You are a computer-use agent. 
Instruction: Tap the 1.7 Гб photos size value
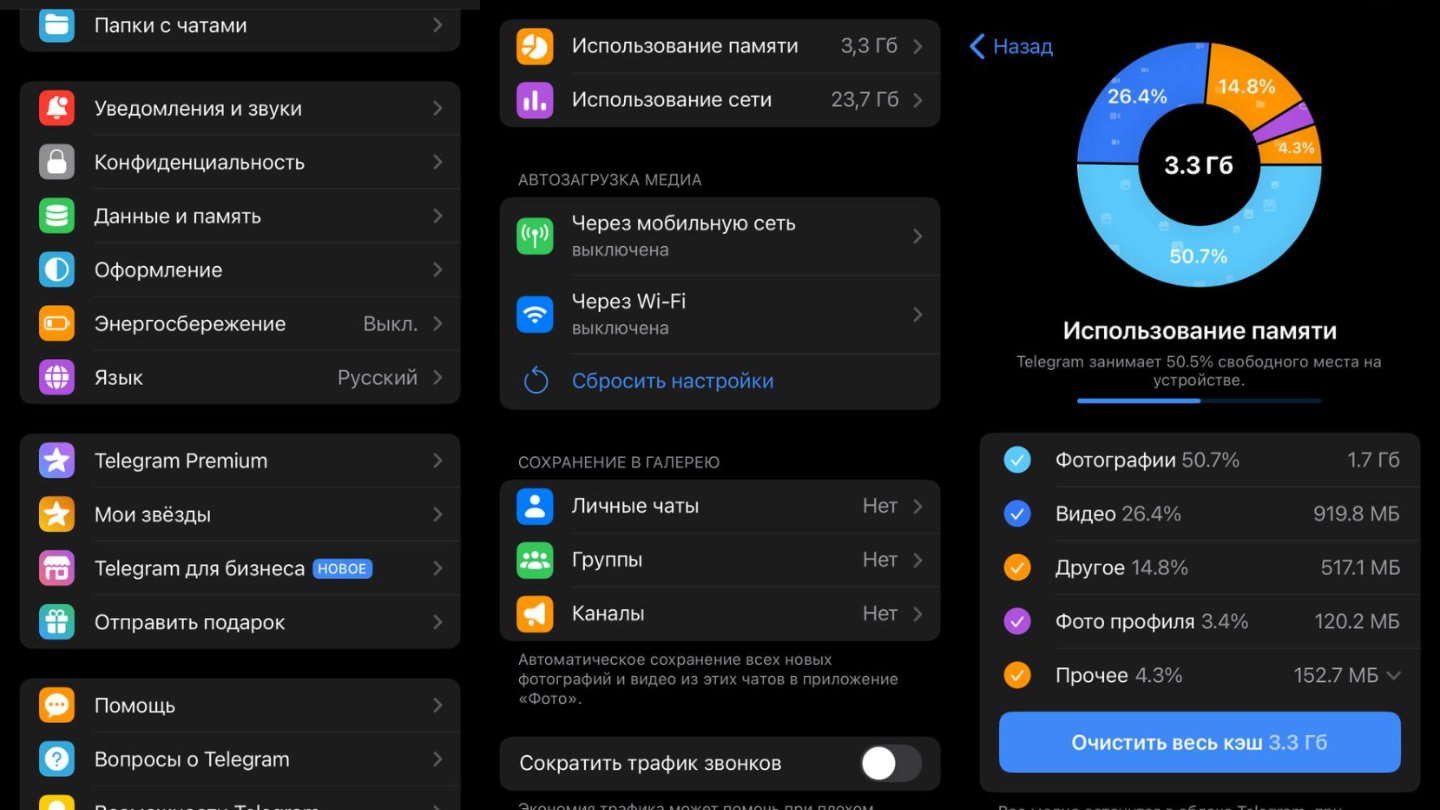coord(1373,460)
